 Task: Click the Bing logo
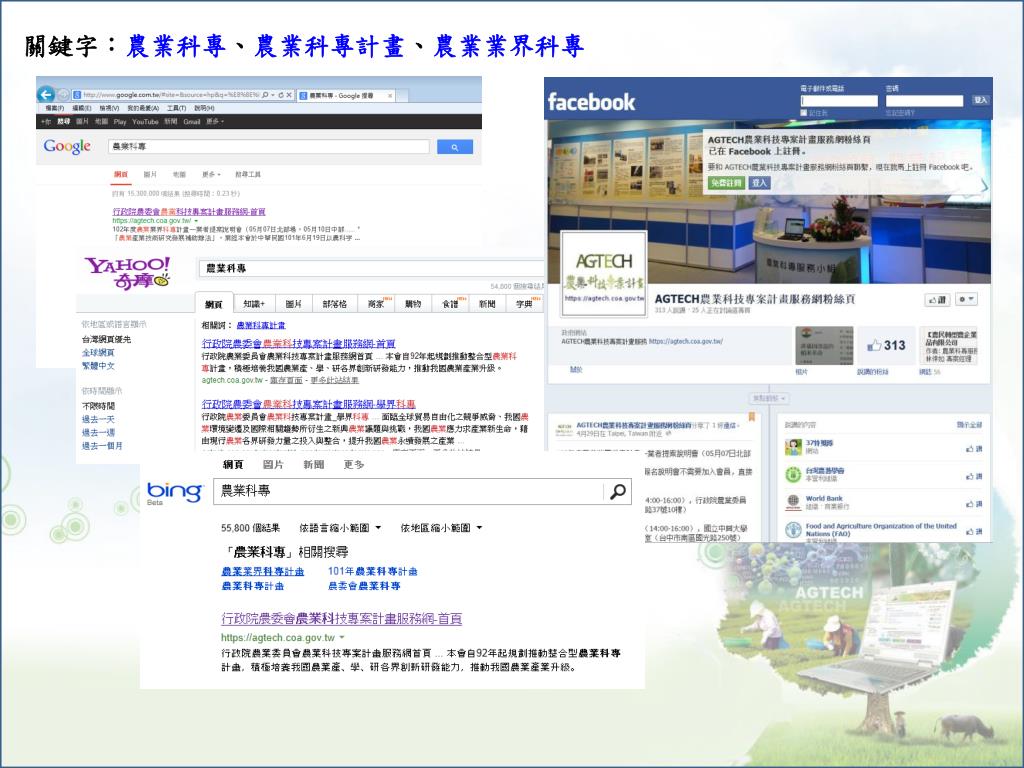(174, 492)
